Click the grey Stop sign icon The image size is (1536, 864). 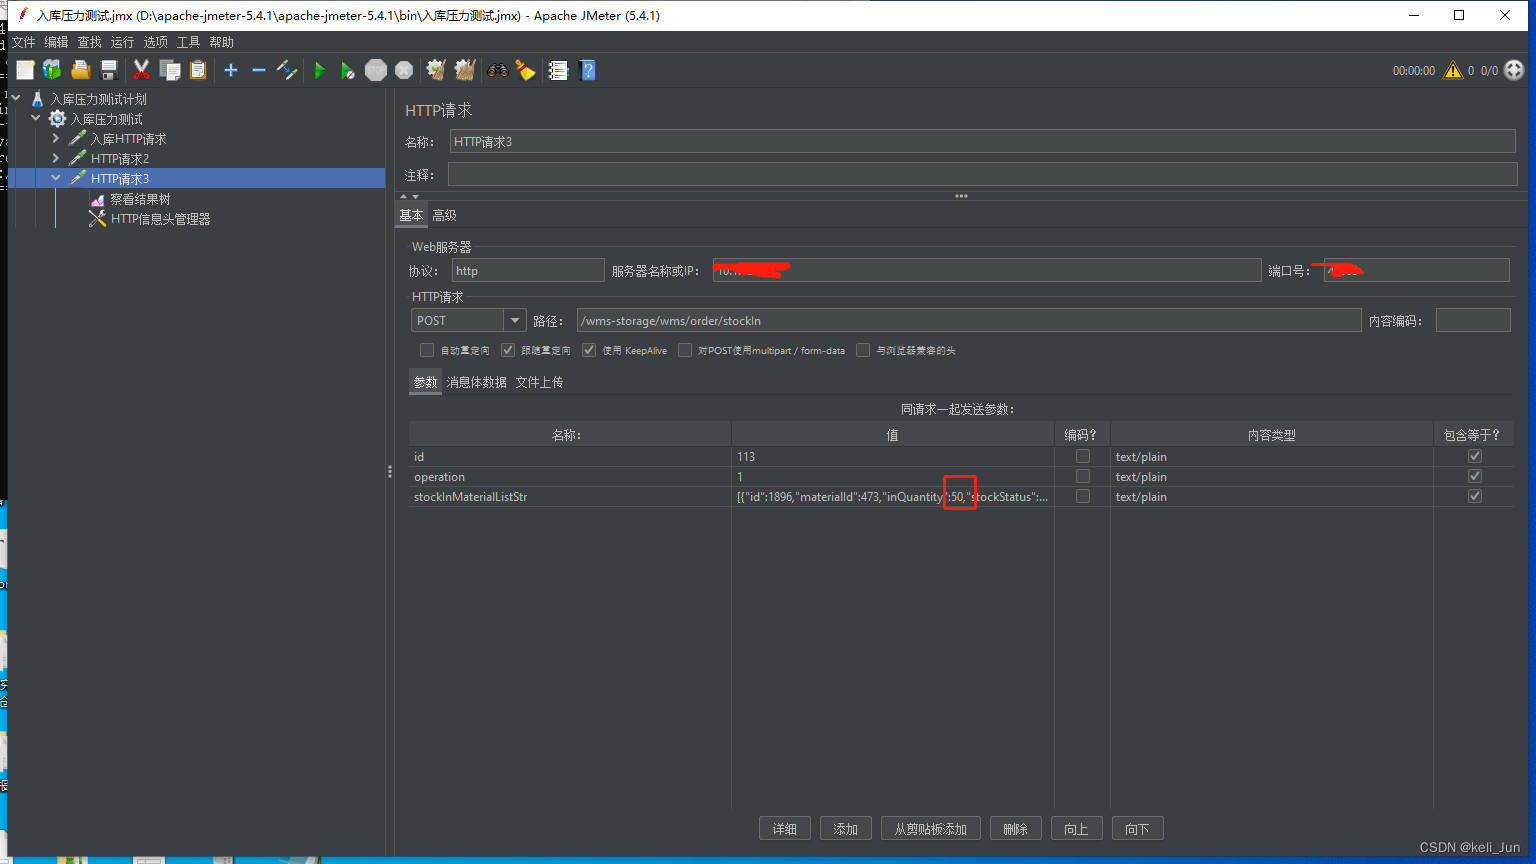click(x=376, y=70)
